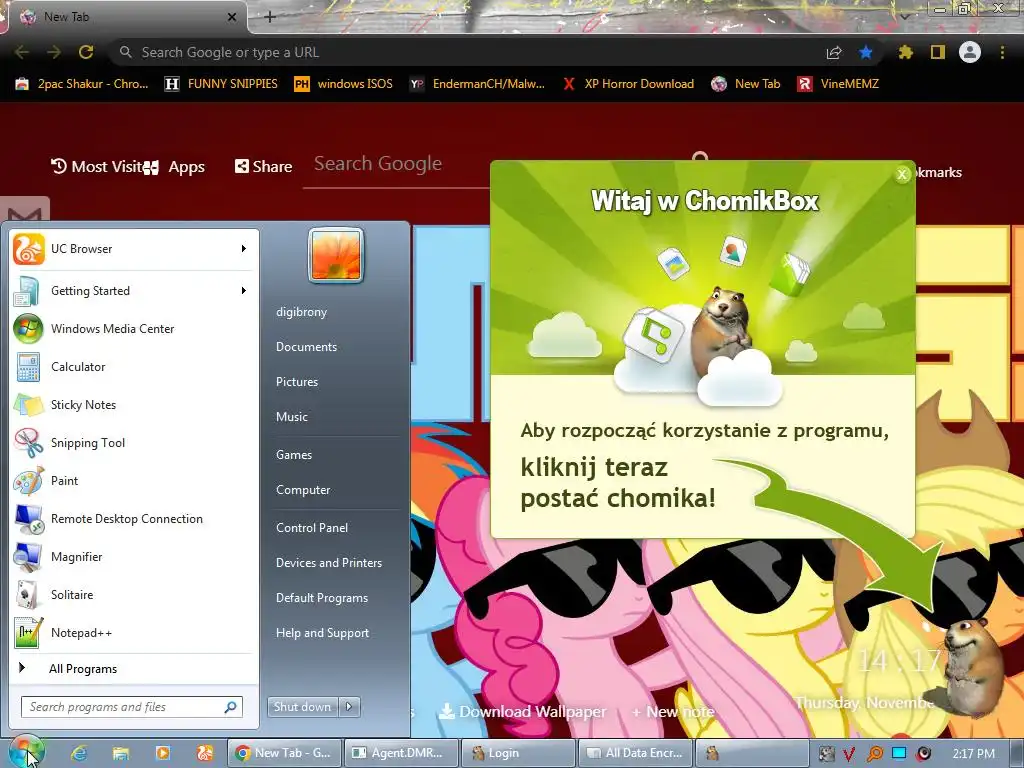Open Music library

point(291,417)
